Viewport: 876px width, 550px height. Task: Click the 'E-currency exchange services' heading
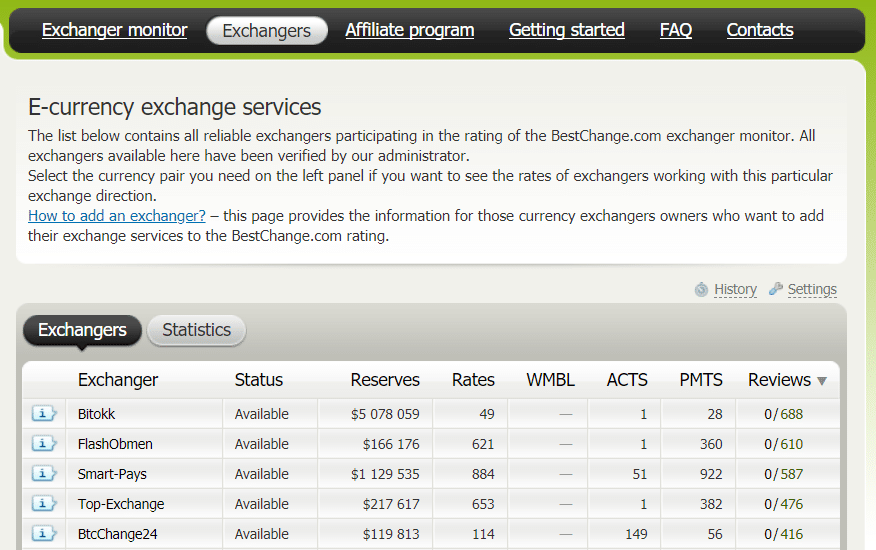174,107
